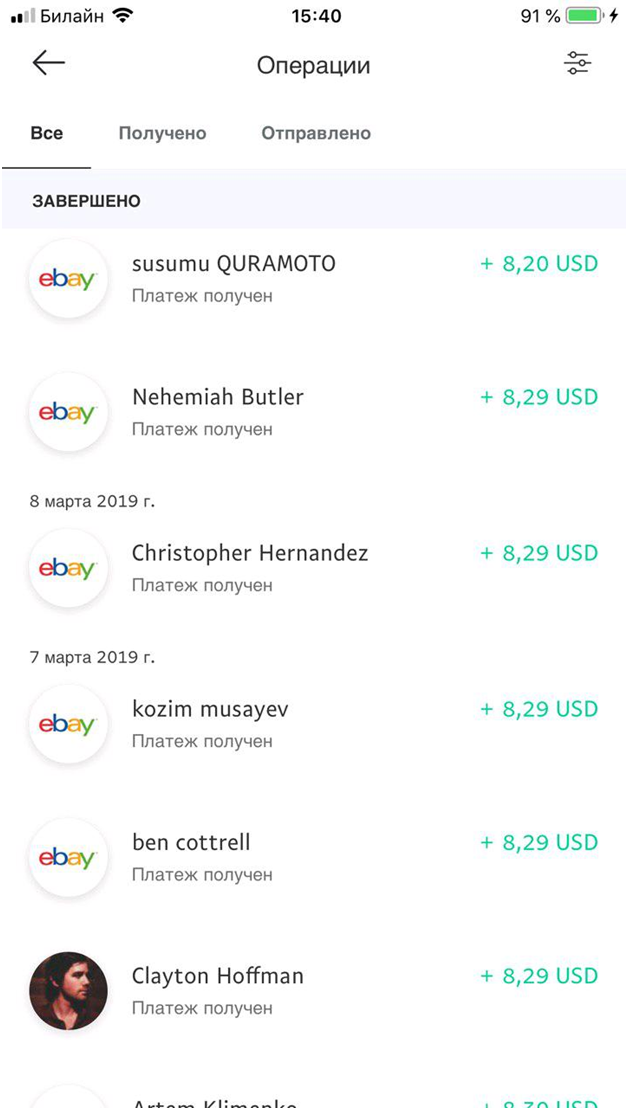Viewport: 626px width, 1109px height.
Task: Tap the ebay icon for Nehemiah Butler
Action: click(68, 412)
